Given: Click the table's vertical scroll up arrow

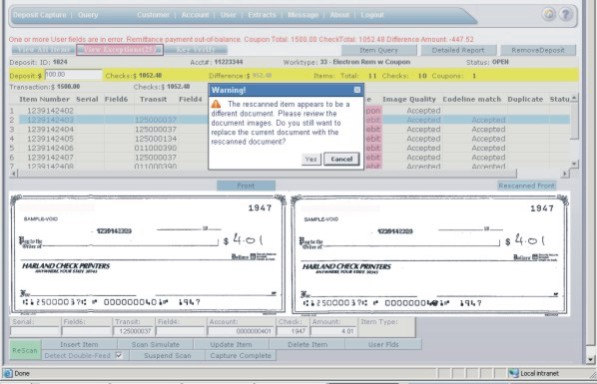Looking at the screenshot, I should pos(574,98).
